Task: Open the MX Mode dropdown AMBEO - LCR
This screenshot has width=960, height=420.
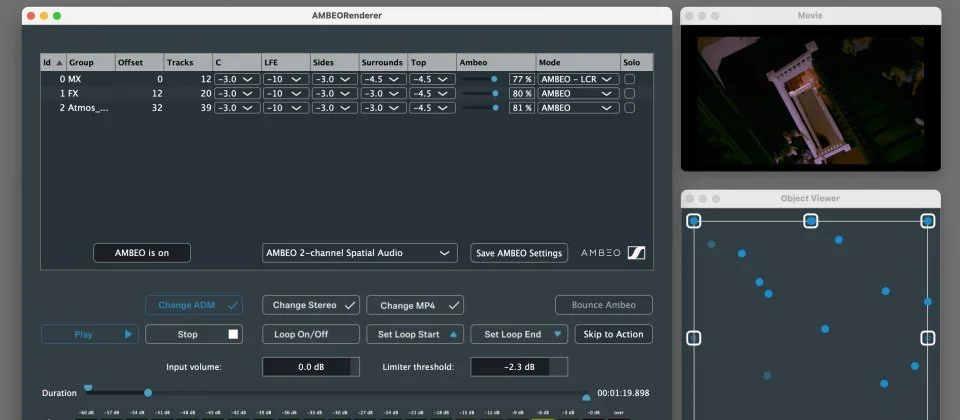Action: tap(577, 78)
